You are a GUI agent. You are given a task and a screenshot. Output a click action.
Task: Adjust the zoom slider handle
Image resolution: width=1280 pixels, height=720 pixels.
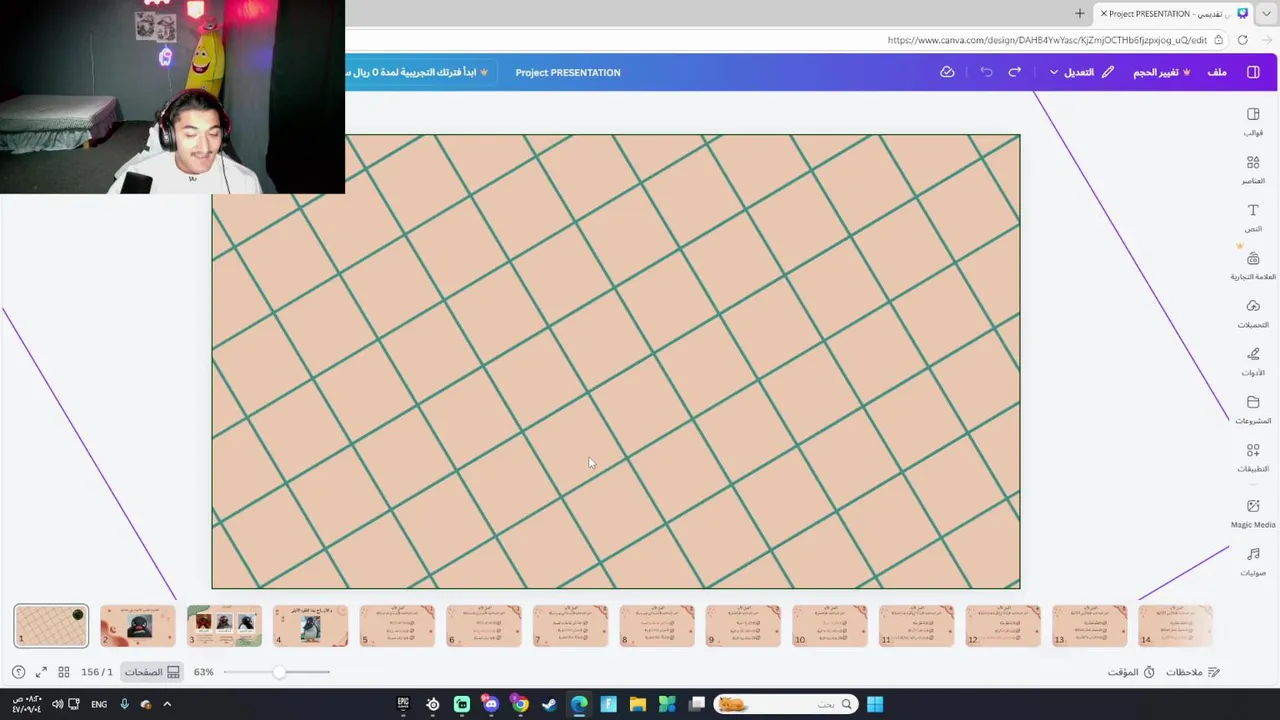279,672
